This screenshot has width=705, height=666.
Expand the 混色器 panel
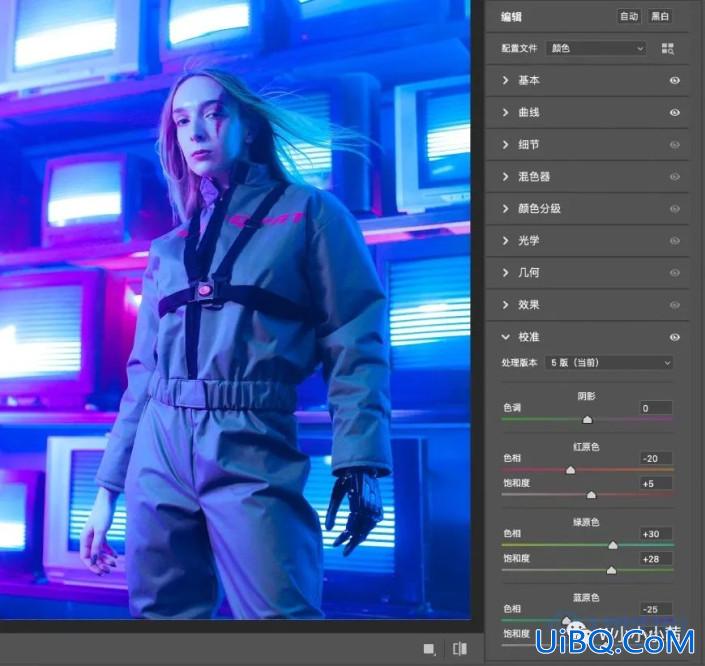pyautogui.click(x=505, y=177)
